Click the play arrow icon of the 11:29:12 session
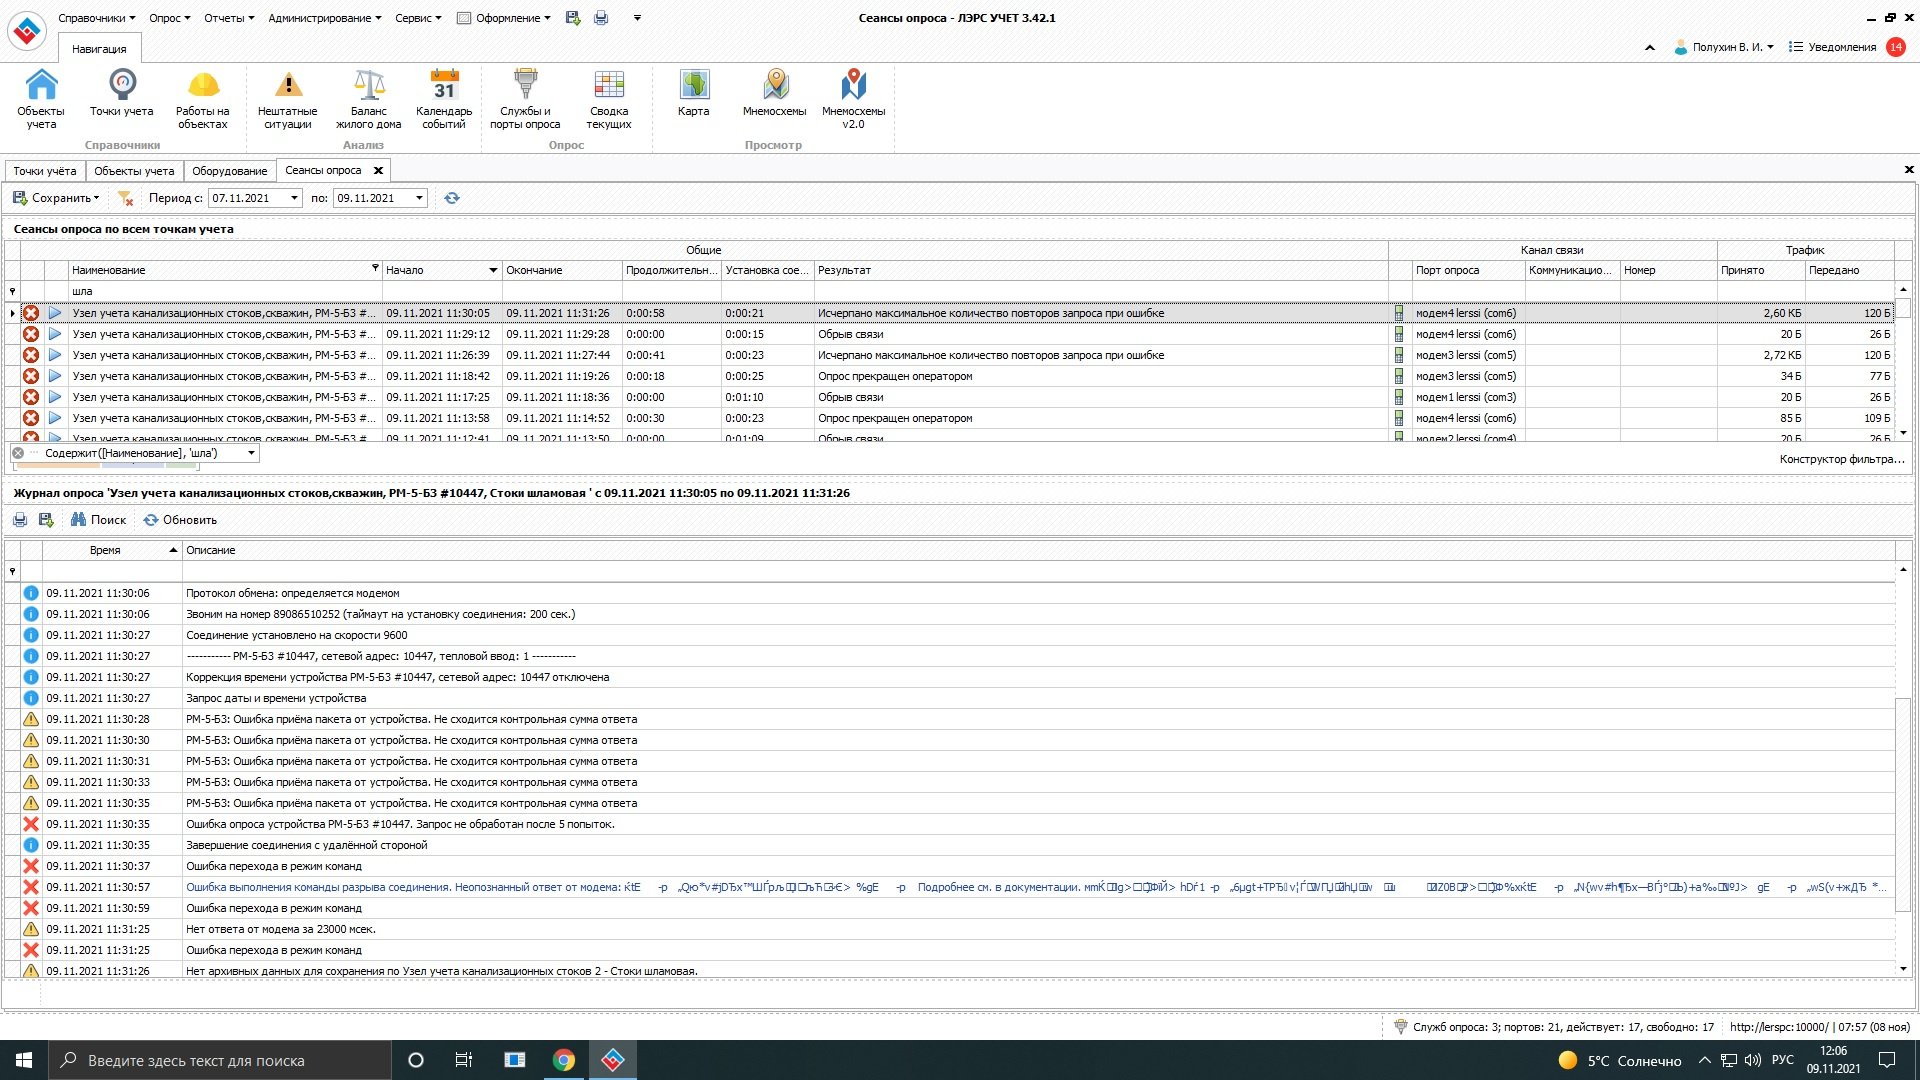The image size is (1920, 1080). (x=55, y=334)
